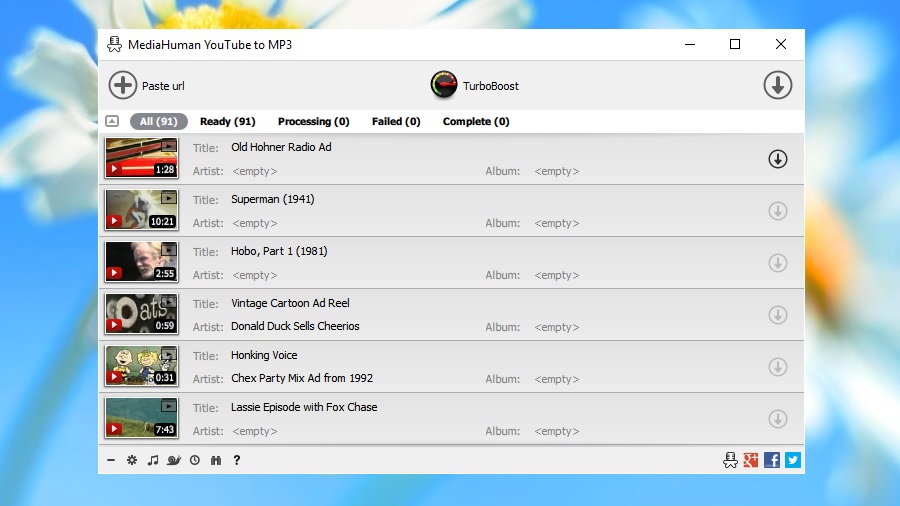This screenshot has width=900, height=506.
Task: Download the Superman (1941) track
Action: point(778,211)
